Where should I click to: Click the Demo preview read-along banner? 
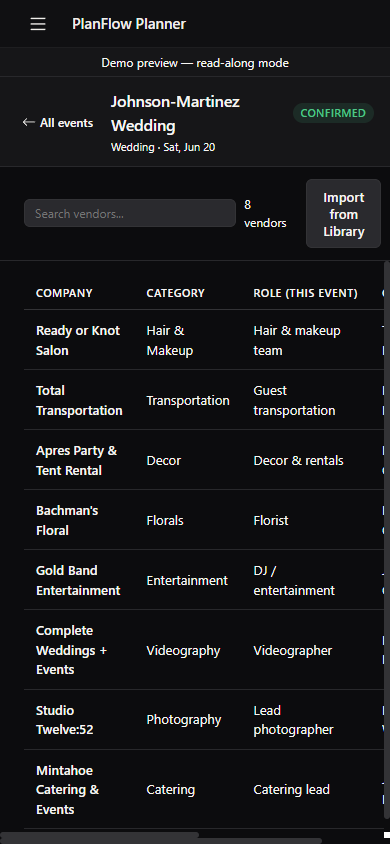pos(195,63)
